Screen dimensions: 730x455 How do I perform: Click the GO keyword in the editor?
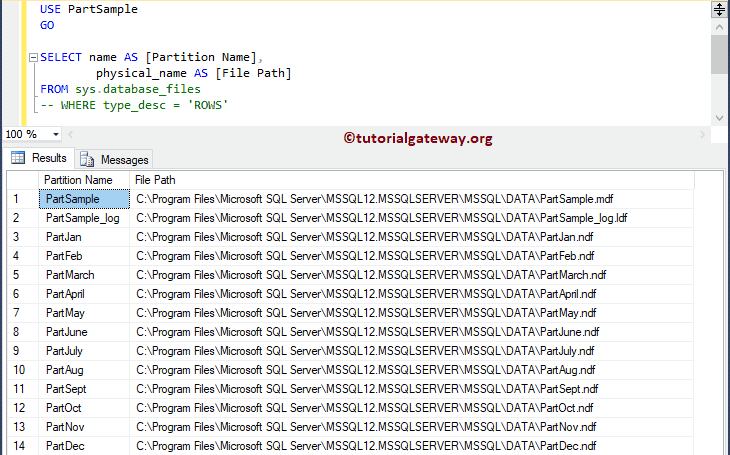(47, 25)
